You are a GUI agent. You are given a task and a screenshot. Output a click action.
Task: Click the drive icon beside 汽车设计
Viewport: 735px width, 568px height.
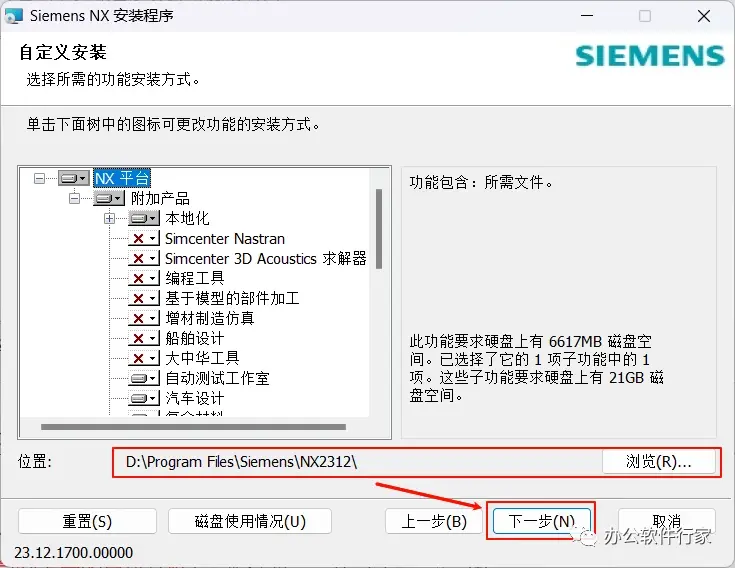pyautogui.click(x=144, y=398)
